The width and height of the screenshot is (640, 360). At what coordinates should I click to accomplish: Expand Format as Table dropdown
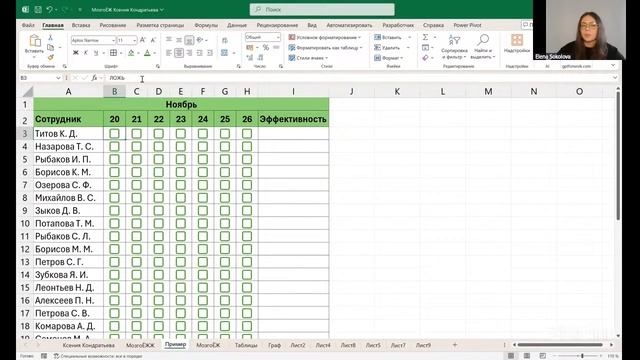tap(361, 48)
